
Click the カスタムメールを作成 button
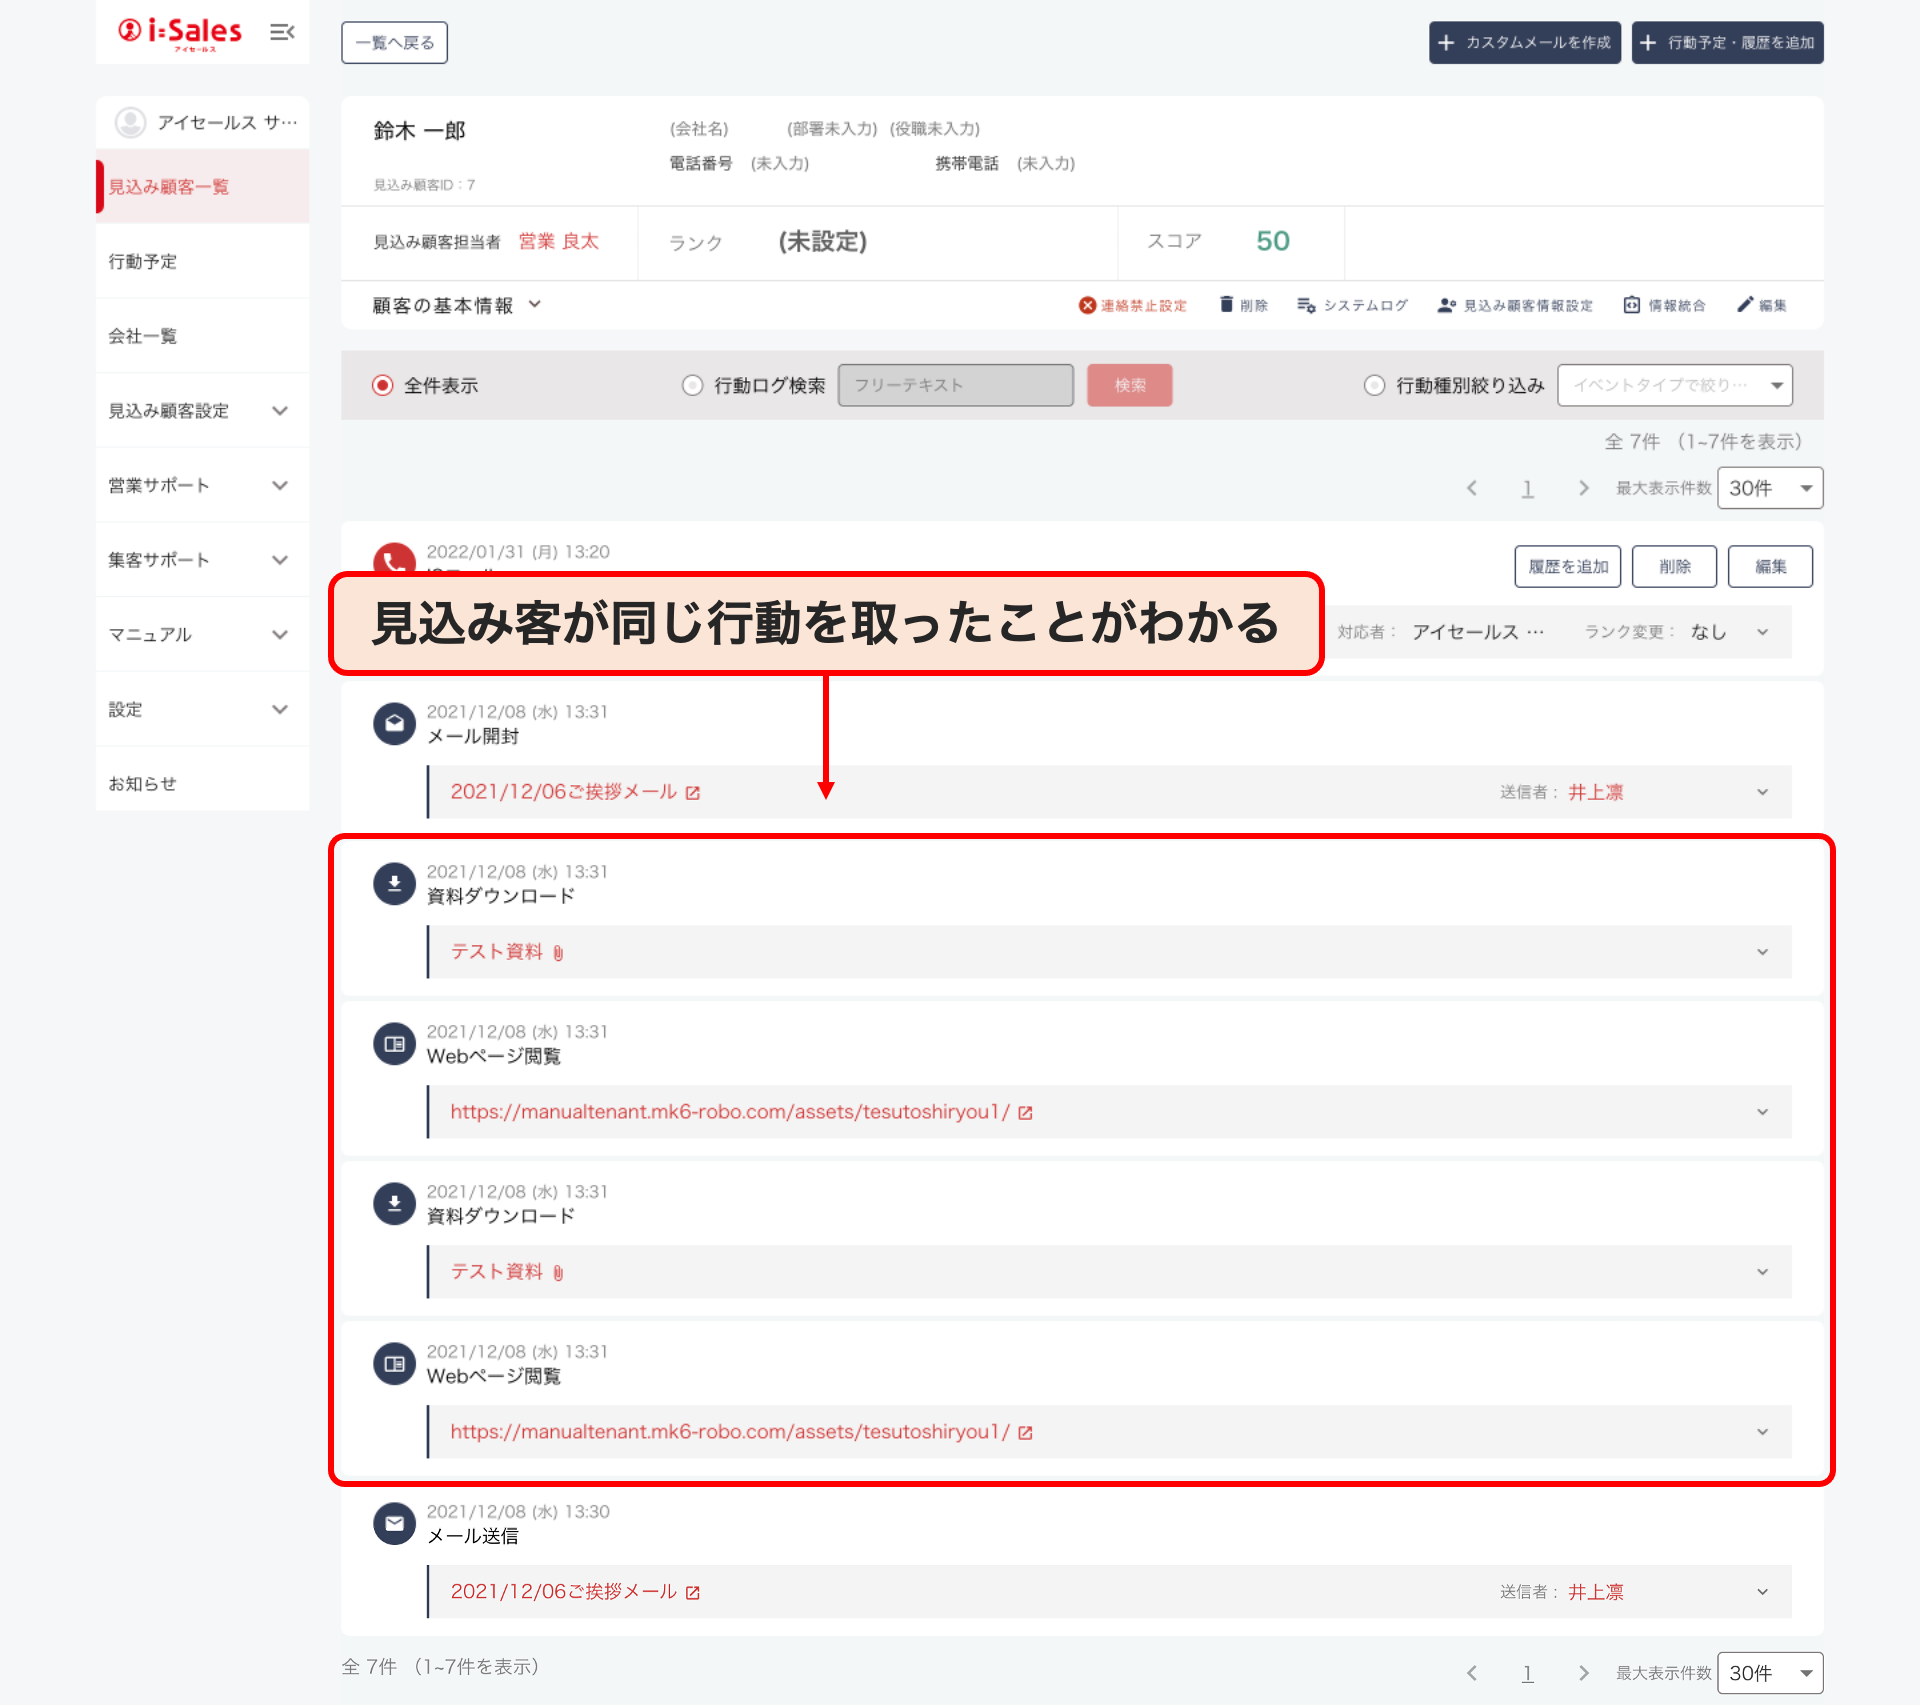point(1524,43)
